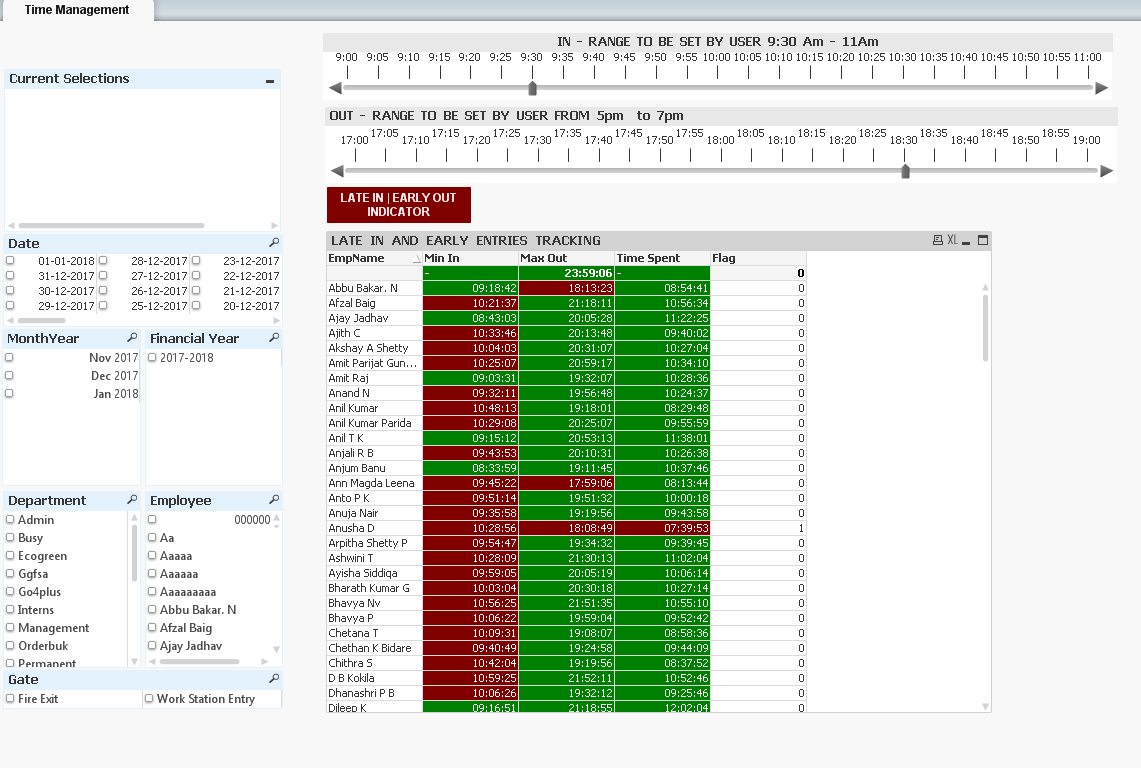The width and height of the screenshot is (1141, 768).
Task: Click the print icon on tracking table
Action: [937, 240]
